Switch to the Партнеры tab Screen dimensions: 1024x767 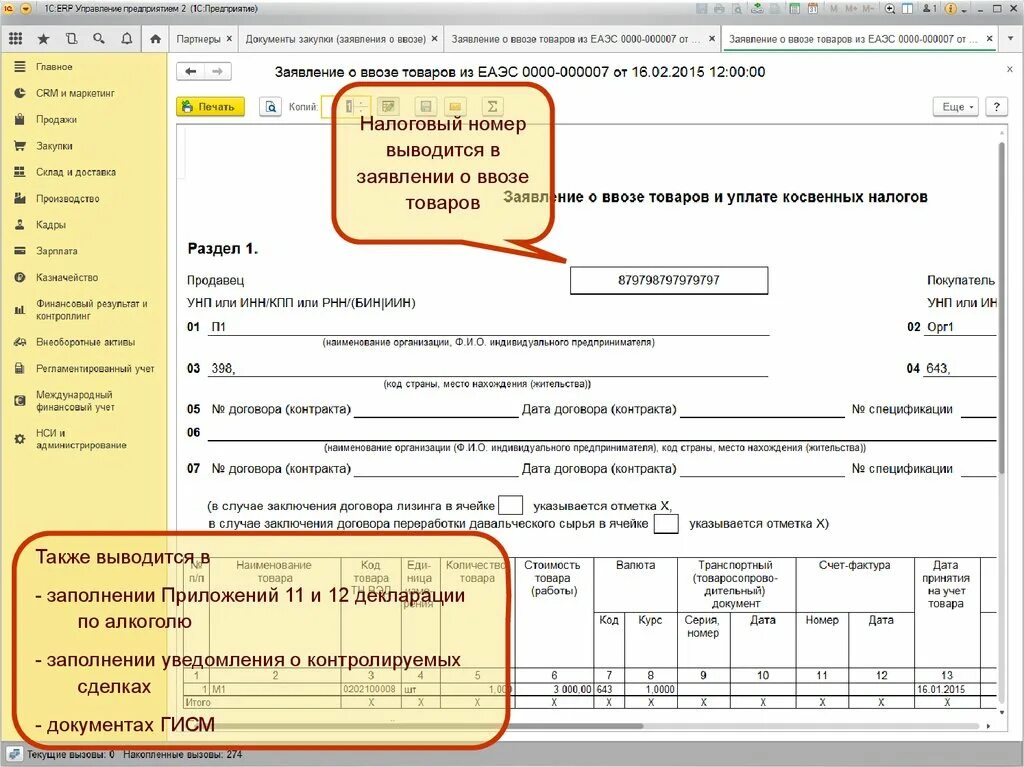tap(199, 39)
